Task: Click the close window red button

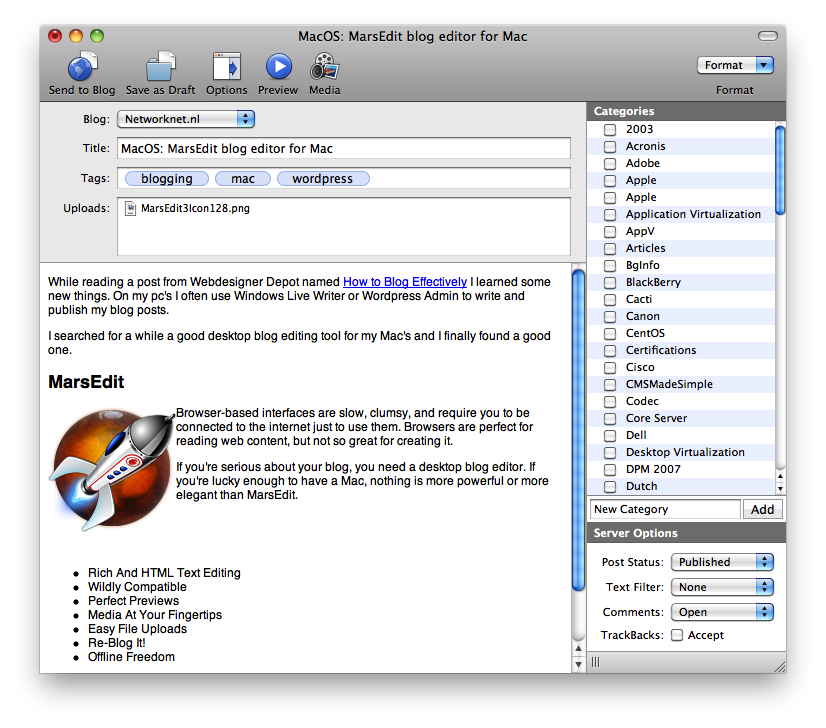Action: click(x=55, y=36)
